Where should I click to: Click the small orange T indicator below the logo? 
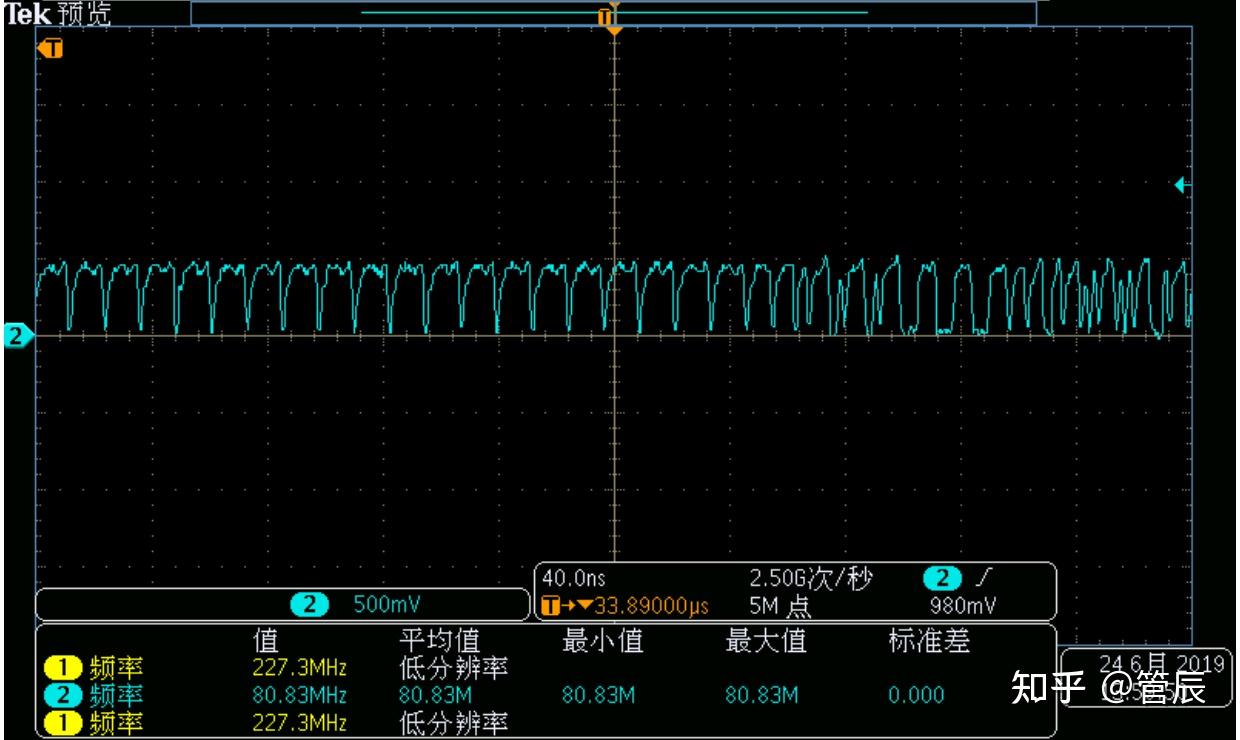click(x=47, y=46)
